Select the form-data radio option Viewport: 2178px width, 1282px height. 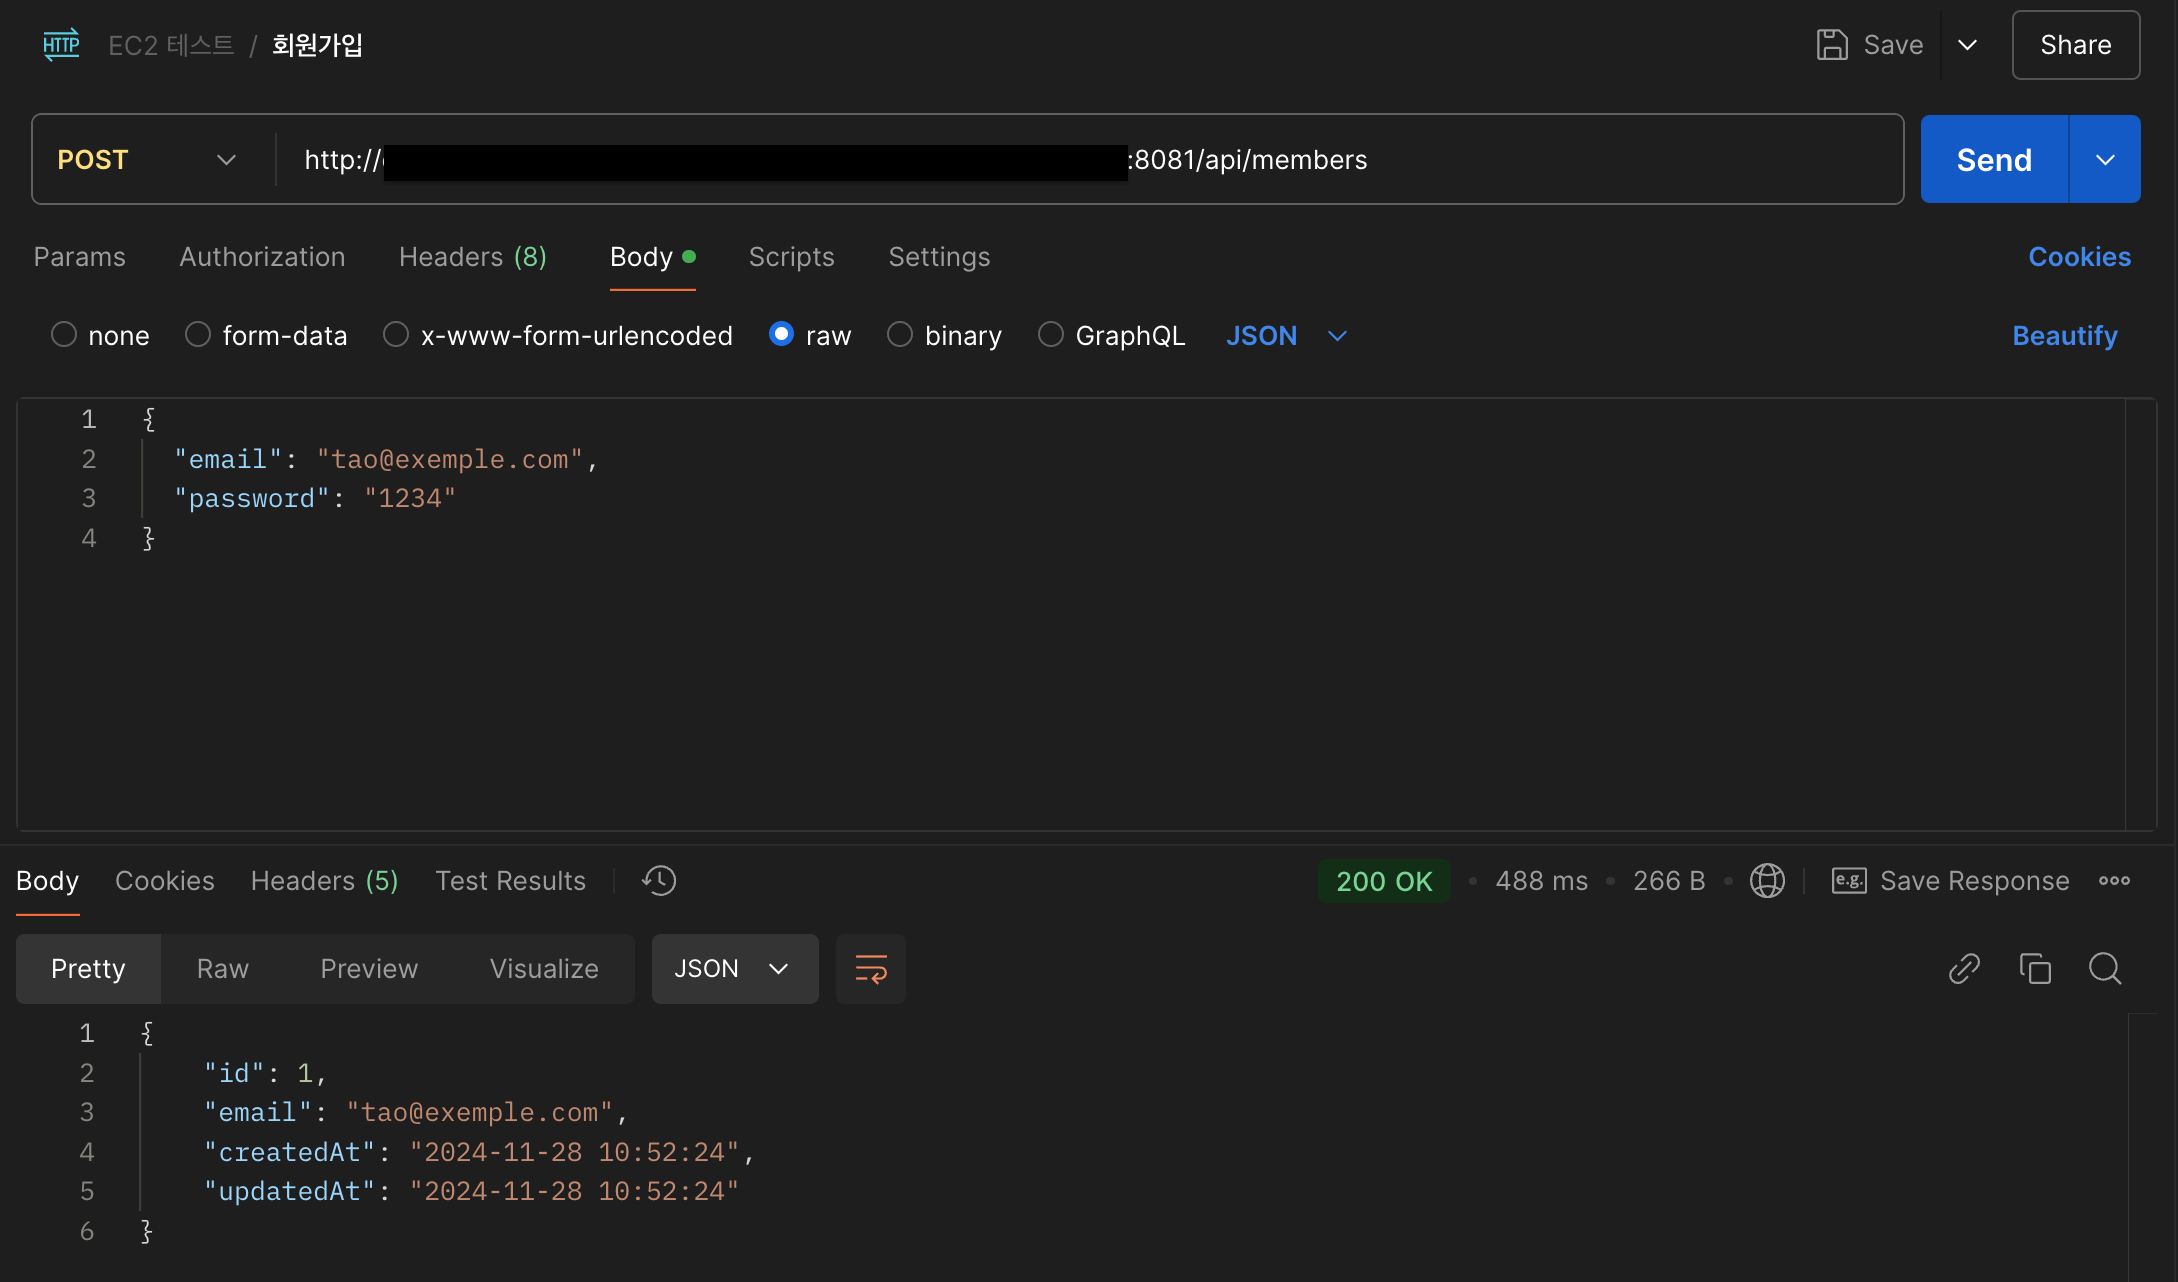(198, 335)
